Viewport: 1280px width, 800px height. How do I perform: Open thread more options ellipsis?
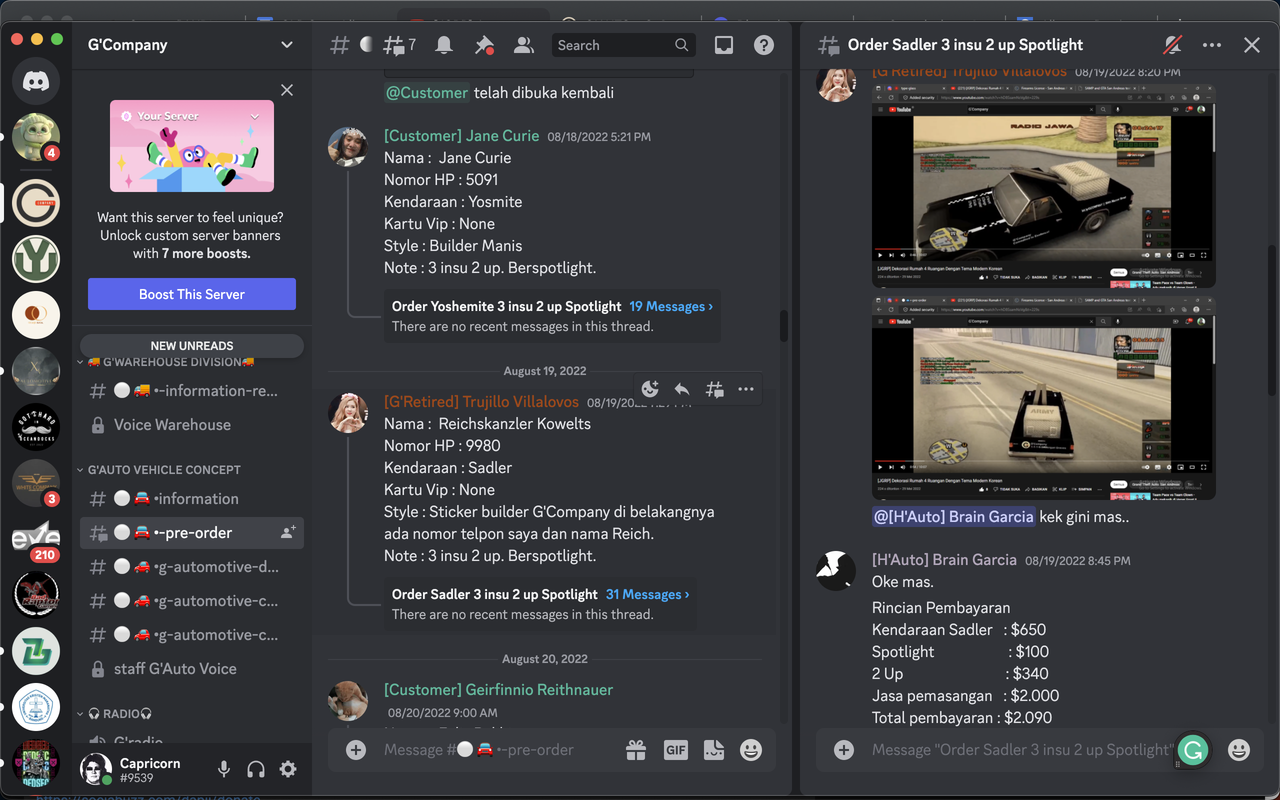pyautogui.click(x=1212, y=45)
